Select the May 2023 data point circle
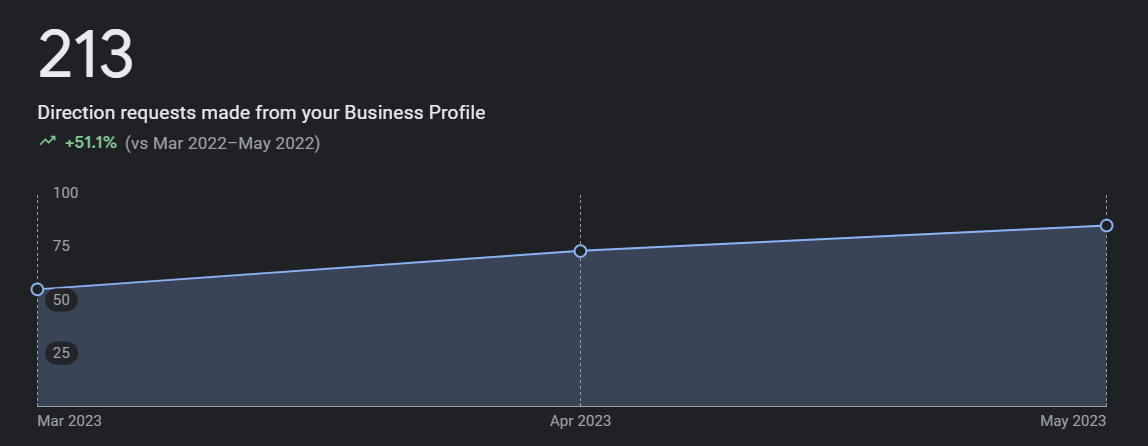This screenshot has height=446, width=1148. pos(1106,226)
